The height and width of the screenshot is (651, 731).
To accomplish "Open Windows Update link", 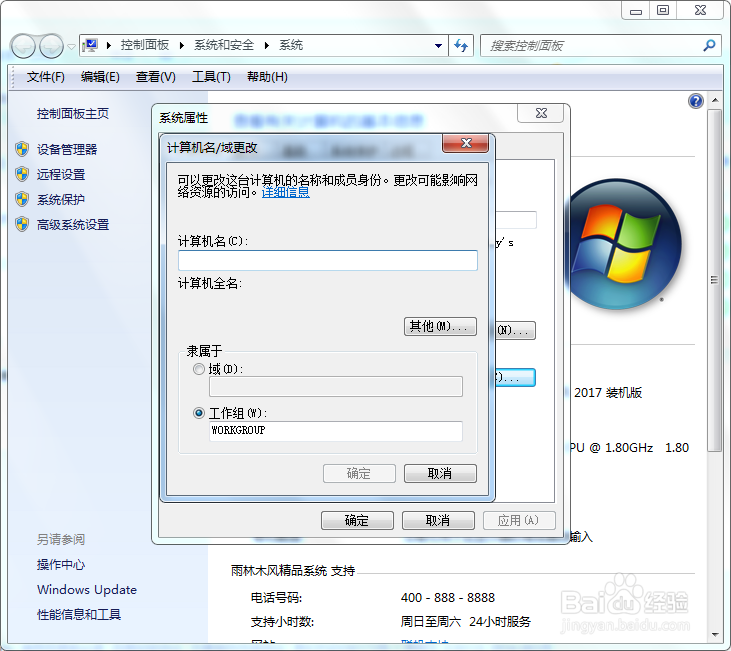I will (87, 590).
